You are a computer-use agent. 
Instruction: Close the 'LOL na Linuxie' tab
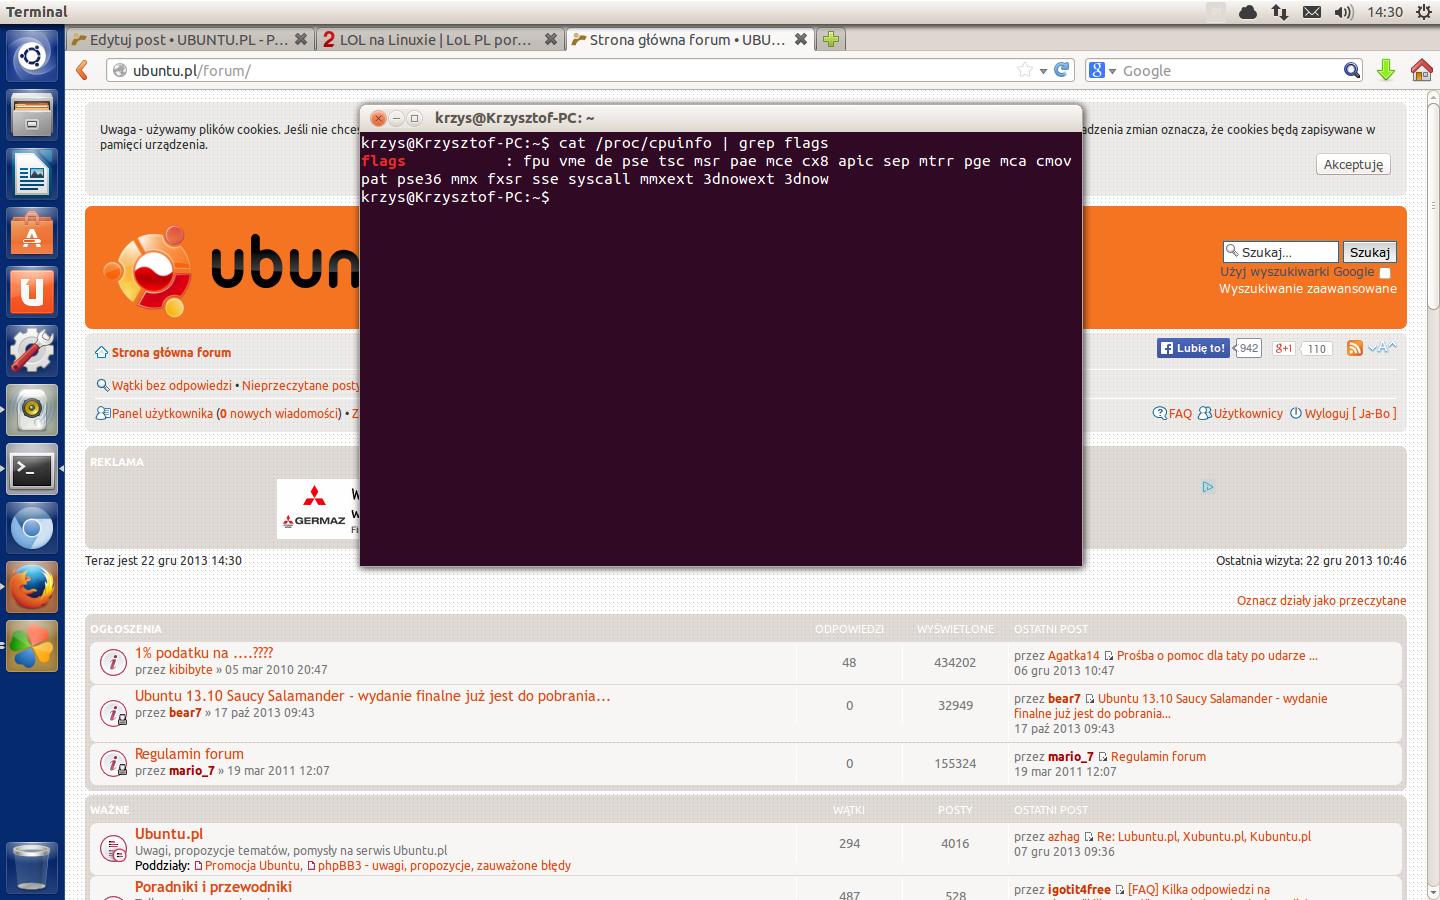[550, 40]
